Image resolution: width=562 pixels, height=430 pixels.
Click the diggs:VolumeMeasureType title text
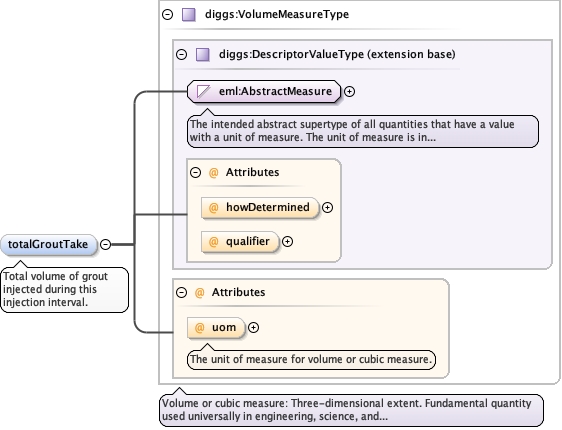pyautogui.click(x=277, y=14)
